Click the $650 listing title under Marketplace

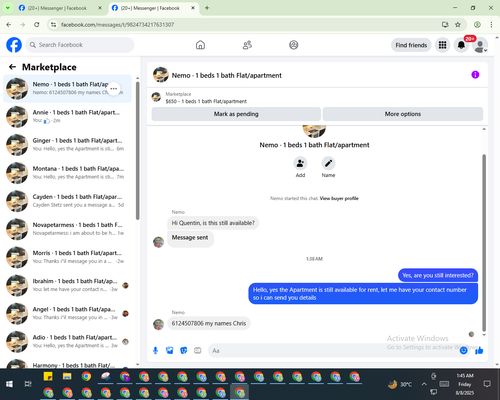point(206,101)
